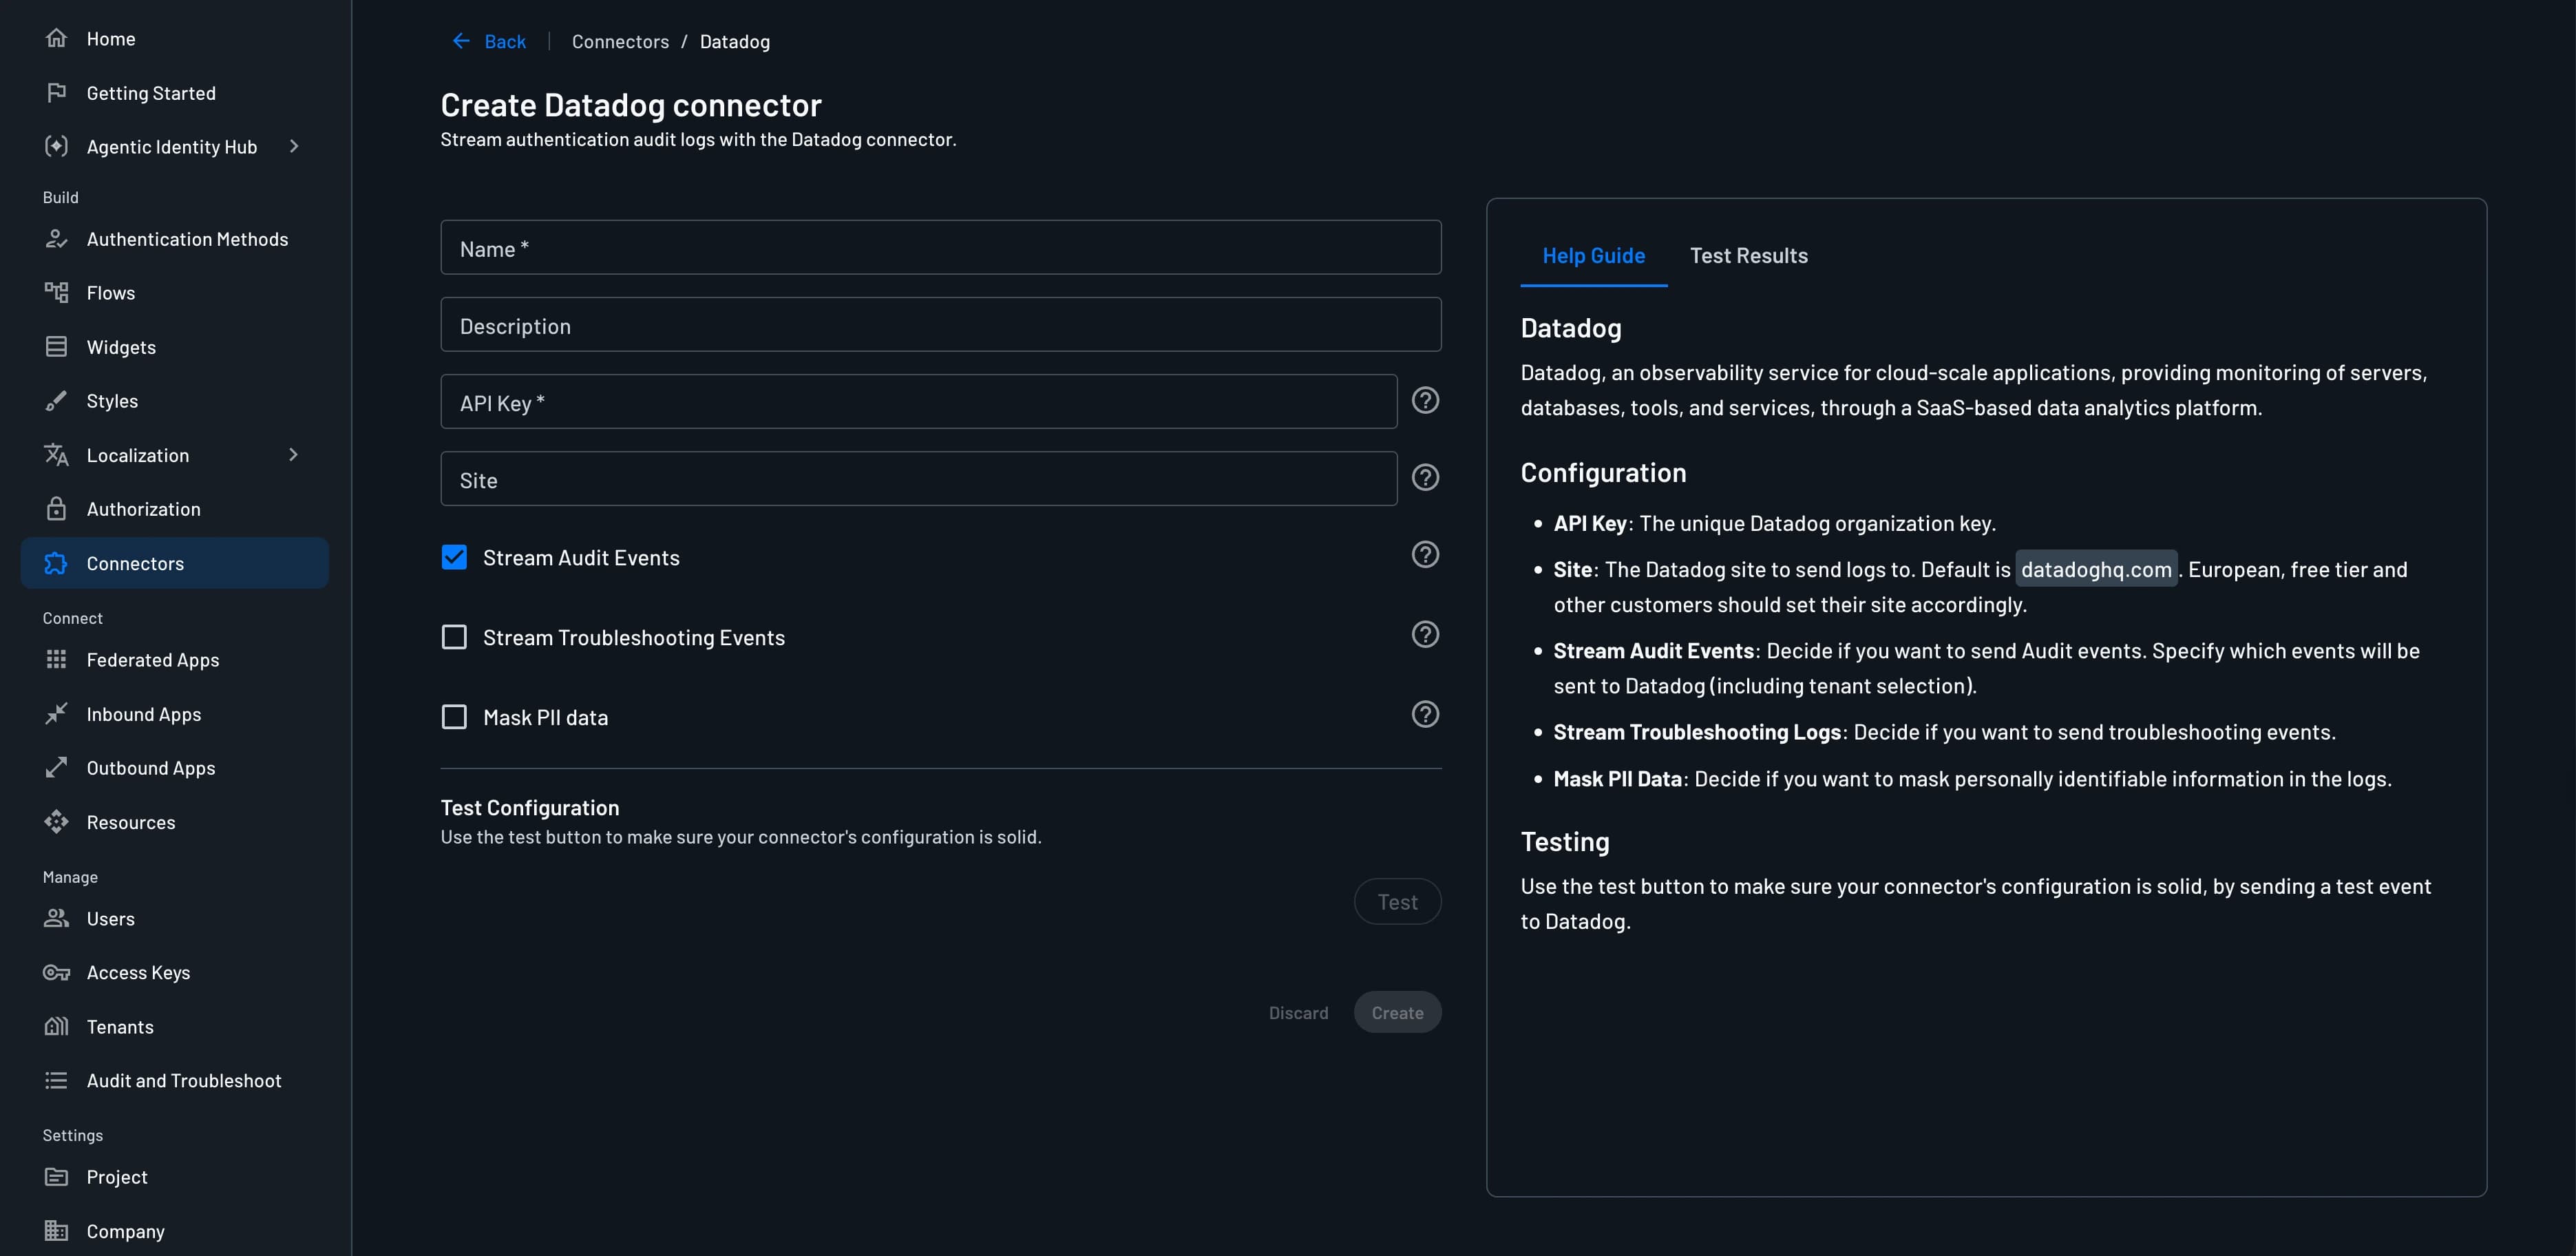
Task: Click the Authentication Methods person icon
Action: pyautogui.click(x=56, y=238)
